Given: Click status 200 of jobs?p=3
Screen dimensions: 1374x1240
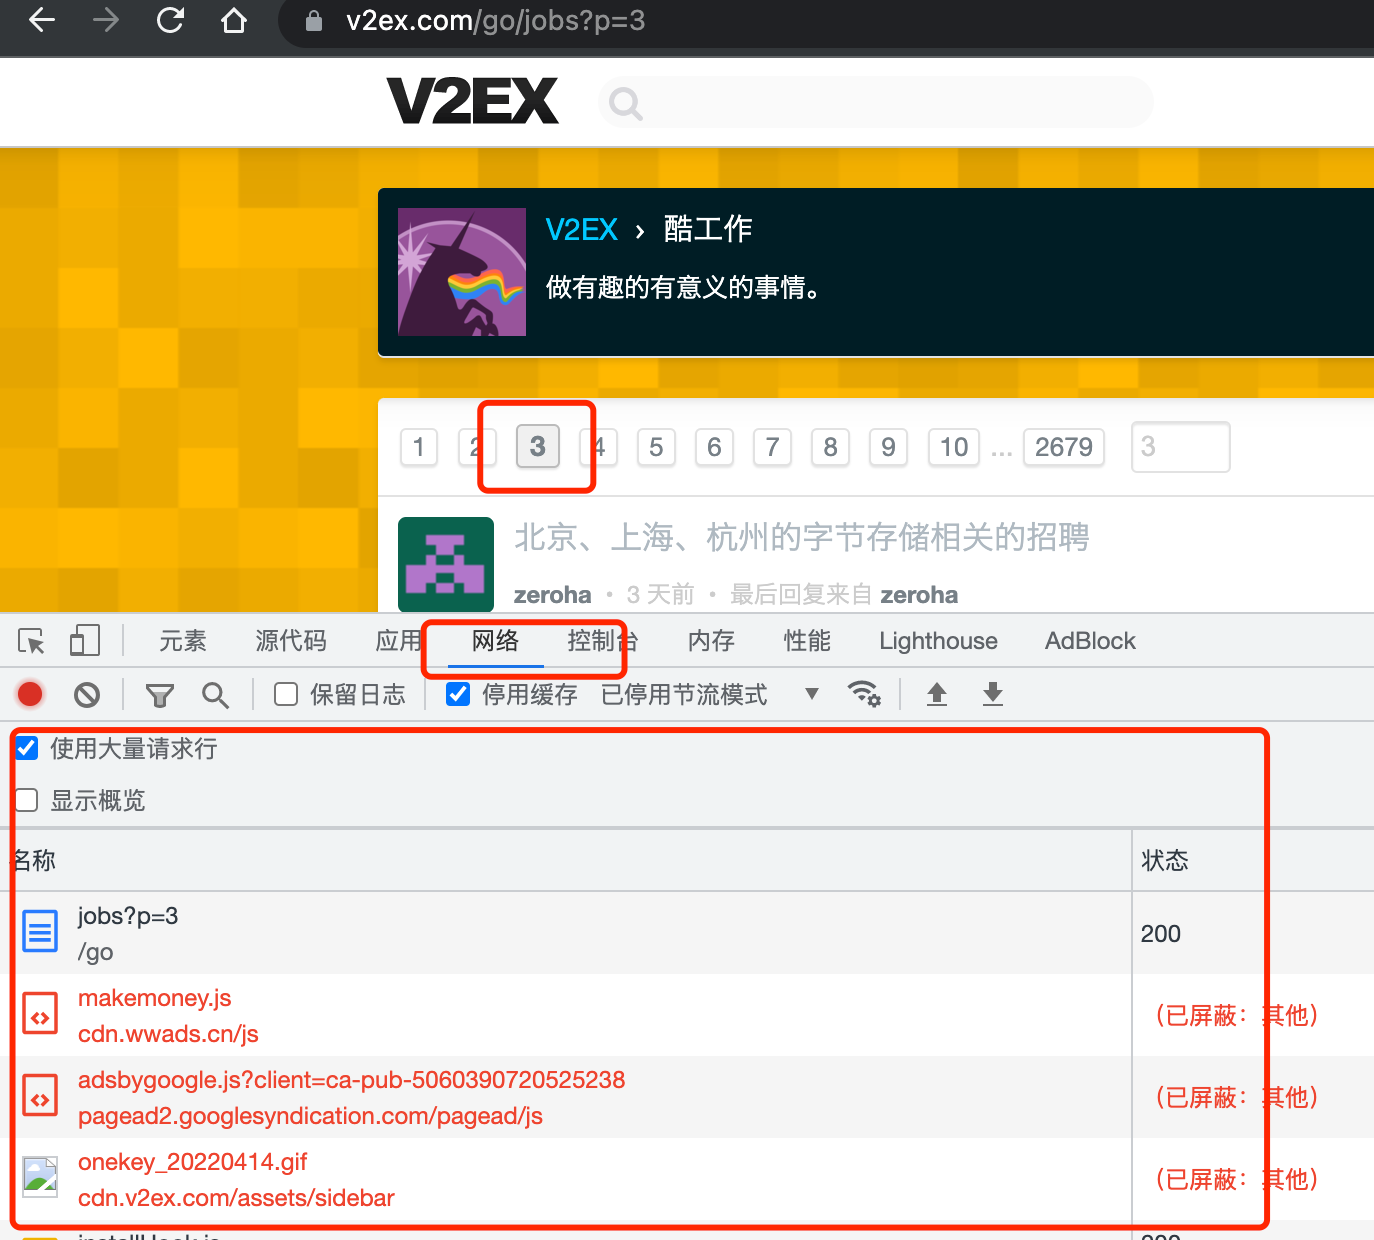Looking at the screenshot, I should click(1161, 933).
